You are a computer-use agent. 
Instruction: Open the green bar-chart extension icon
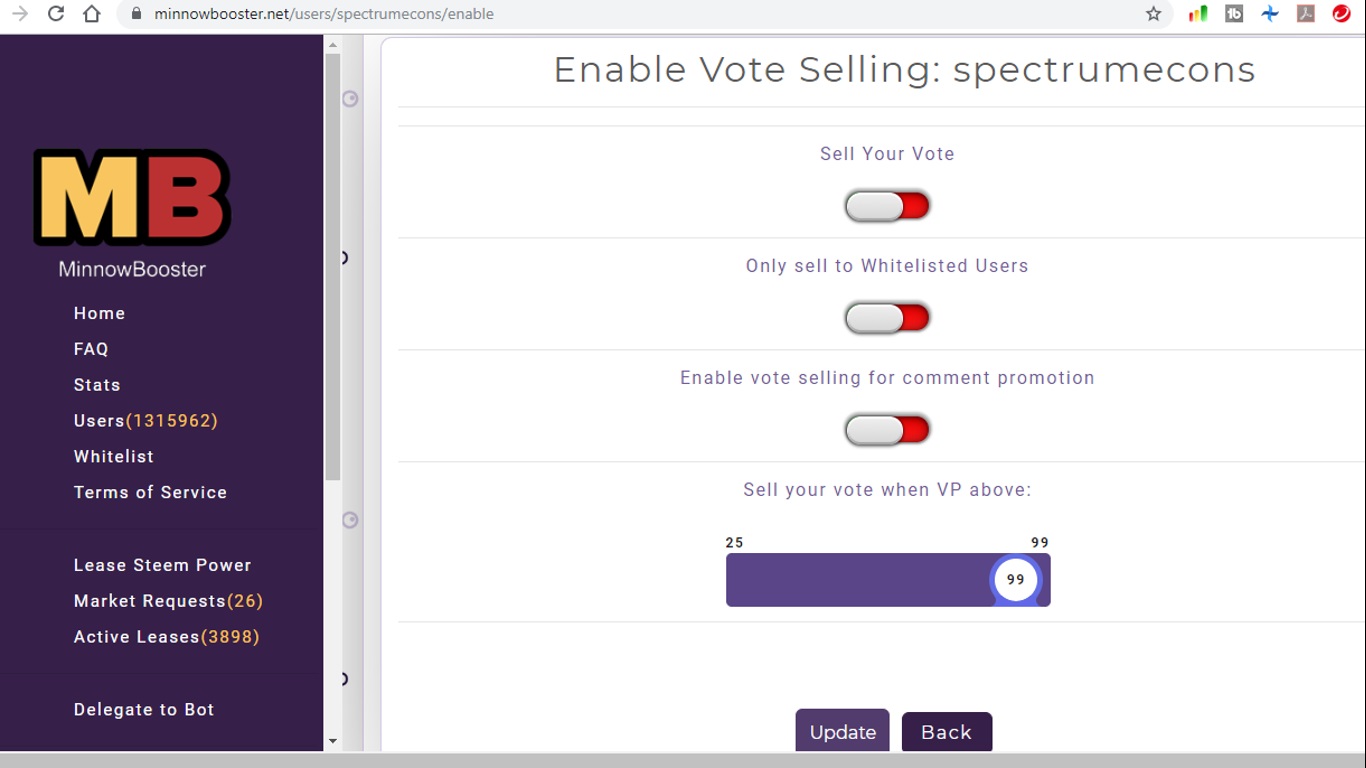(1197, 14)
